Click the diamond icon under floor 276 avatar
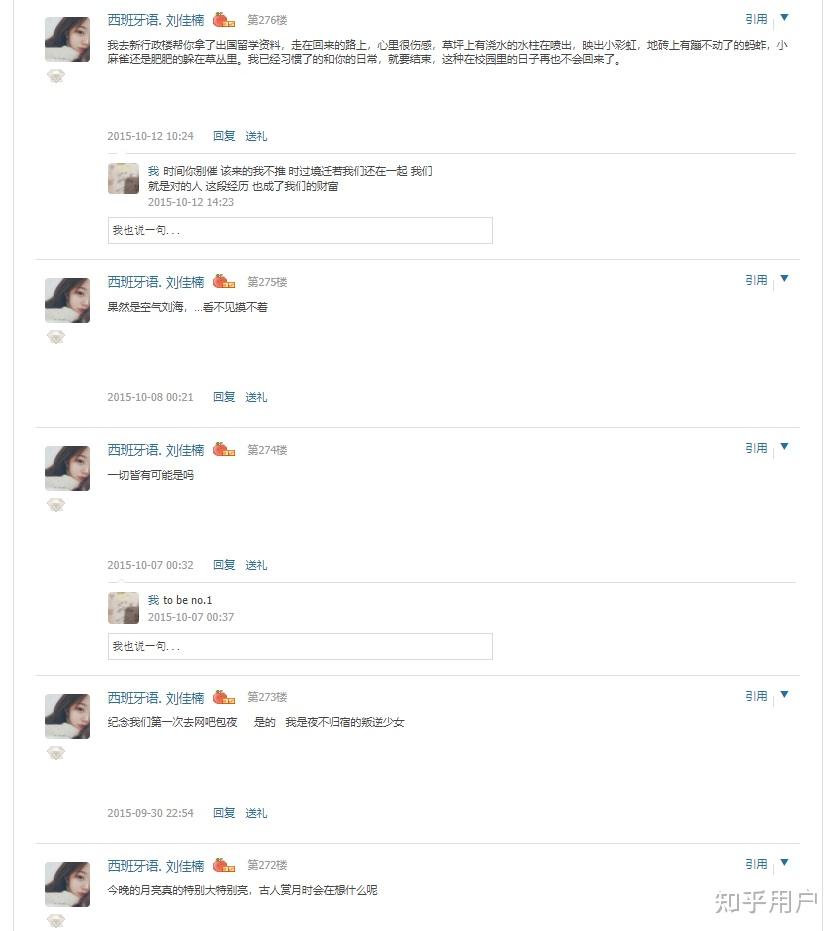 [x=56, y=75]
